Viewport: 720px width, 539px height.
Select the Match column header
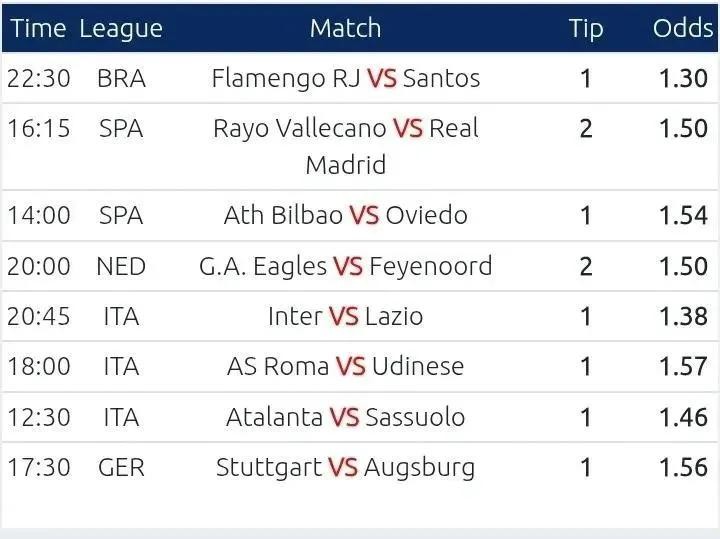point(345,28)
